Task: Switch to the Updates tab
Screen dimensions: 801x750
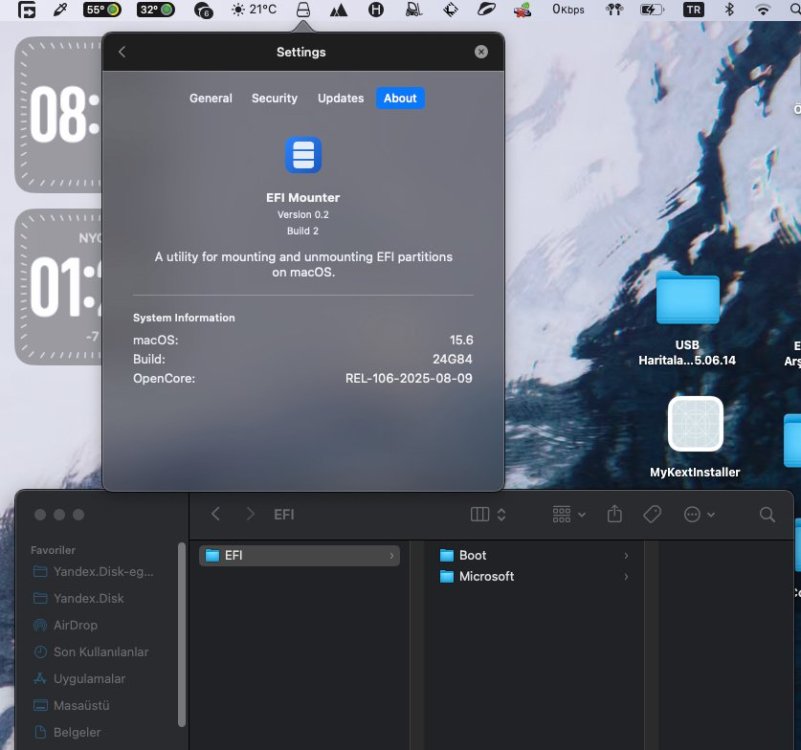Action: pyautogui.click(x=341, y=98)
